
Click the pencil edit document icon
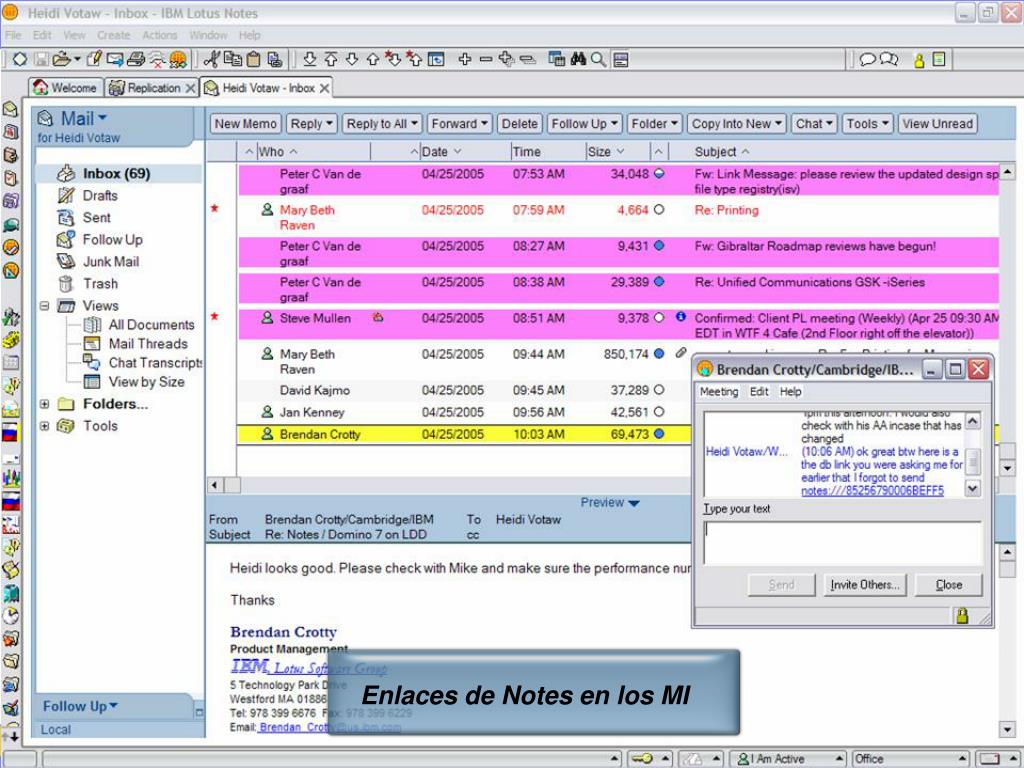click(x=94, y=59)
